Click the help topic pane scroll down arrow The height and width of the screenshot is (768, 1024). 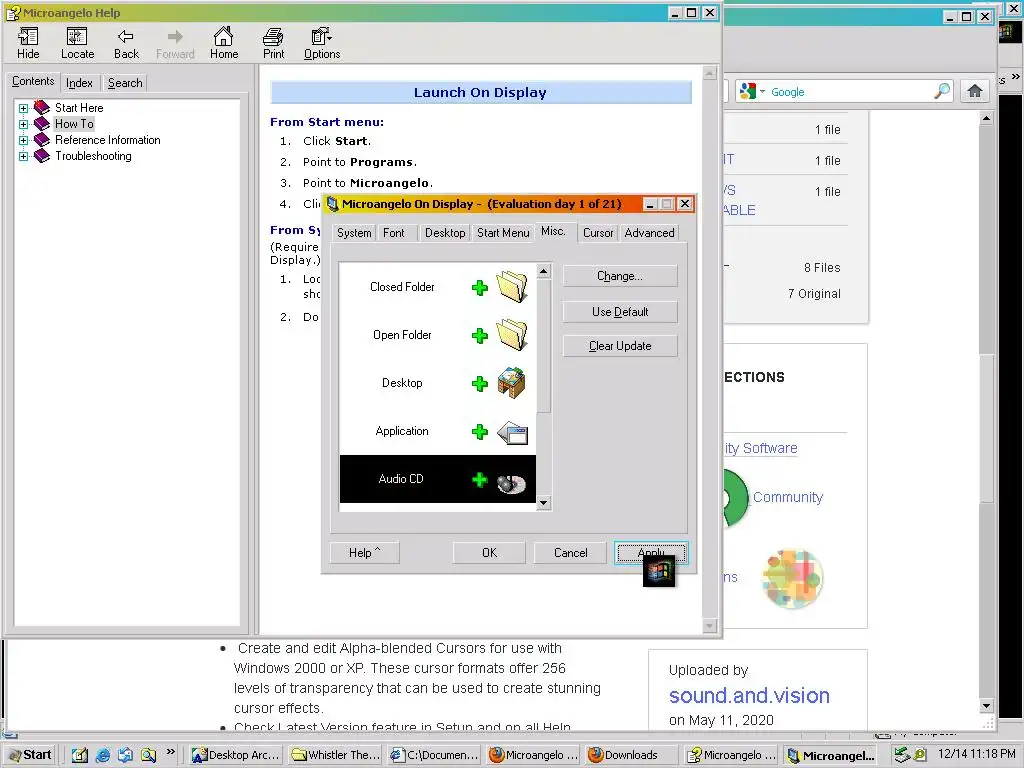coord(710,626)
